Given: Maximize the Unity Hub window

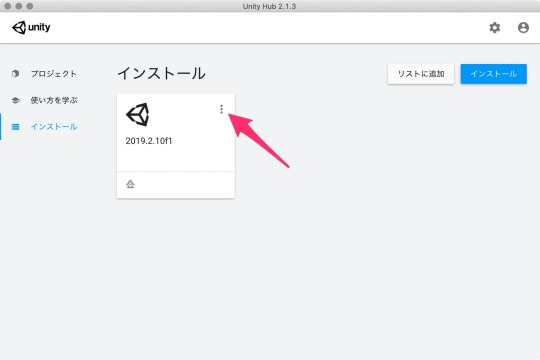Looking at the screenshot, I should (30, 6).
